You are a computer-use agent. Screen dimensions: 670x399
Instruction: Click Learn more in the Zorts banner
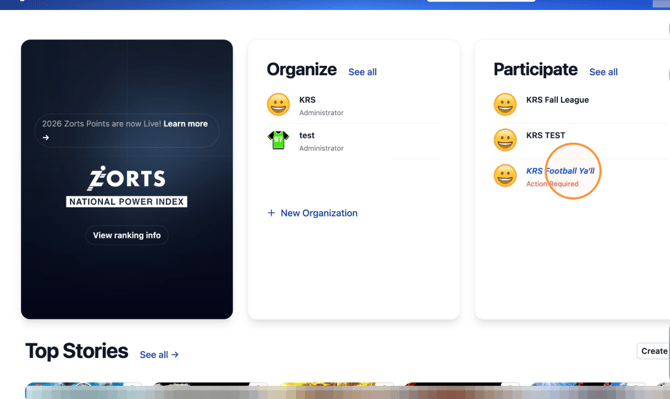click(185, 124)
